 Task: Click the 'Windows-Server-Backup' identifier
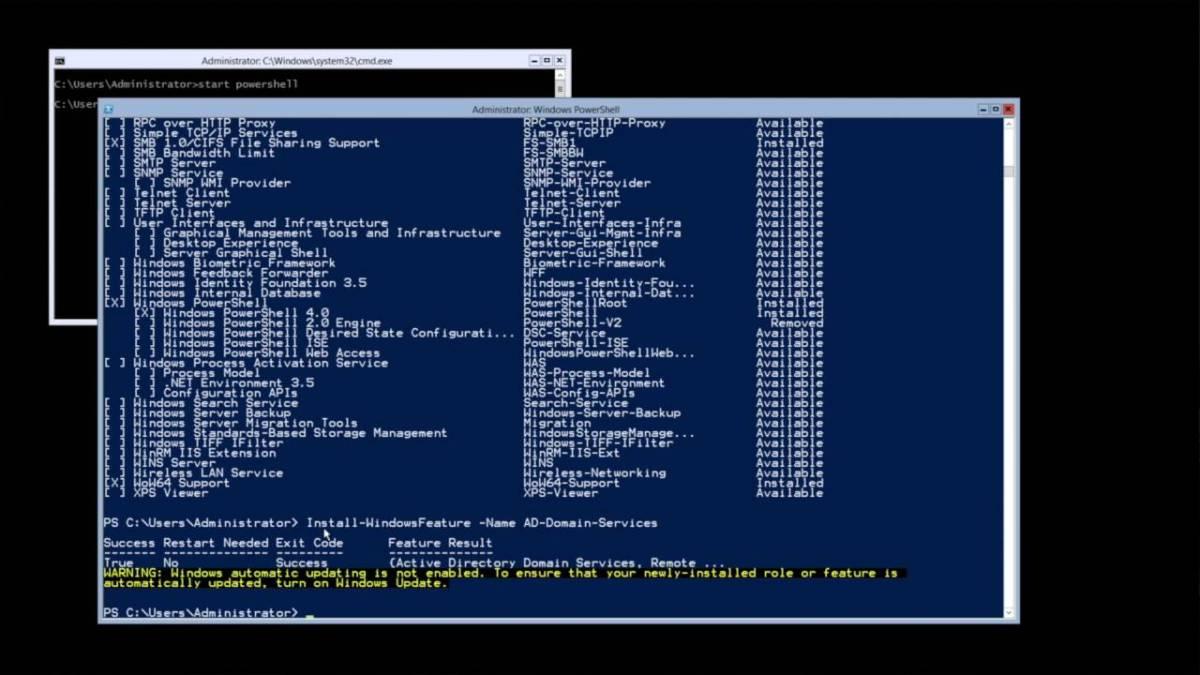point(602,413)
